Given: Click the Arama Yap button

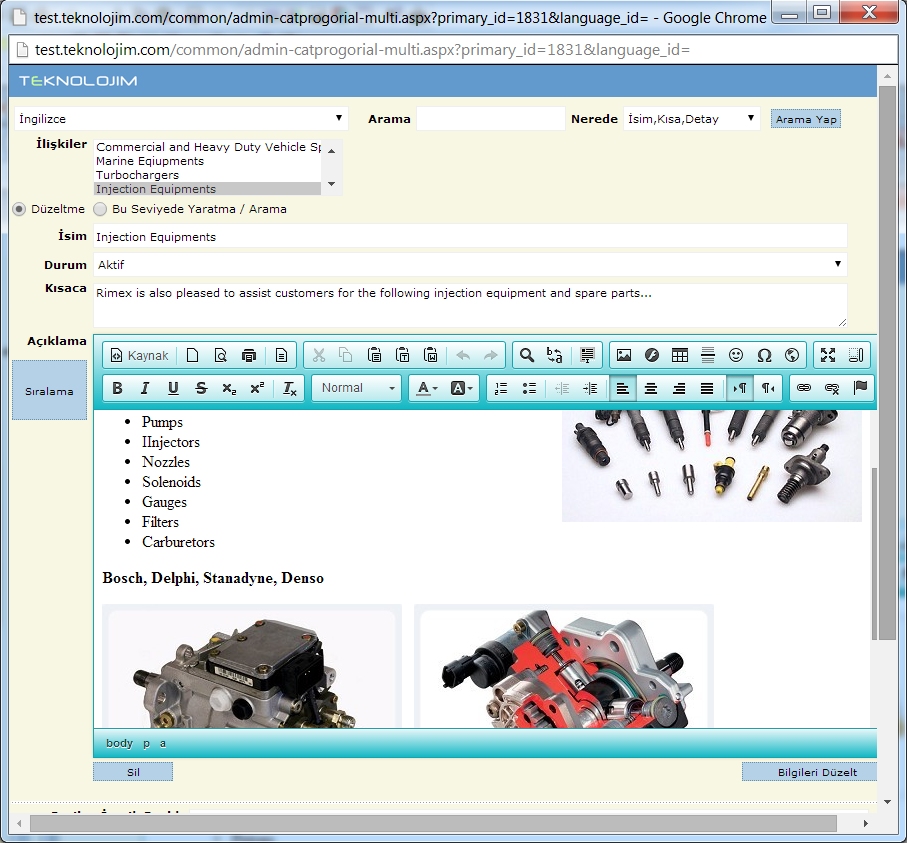Looking at the screenshot, I should [x=806, y=119].
